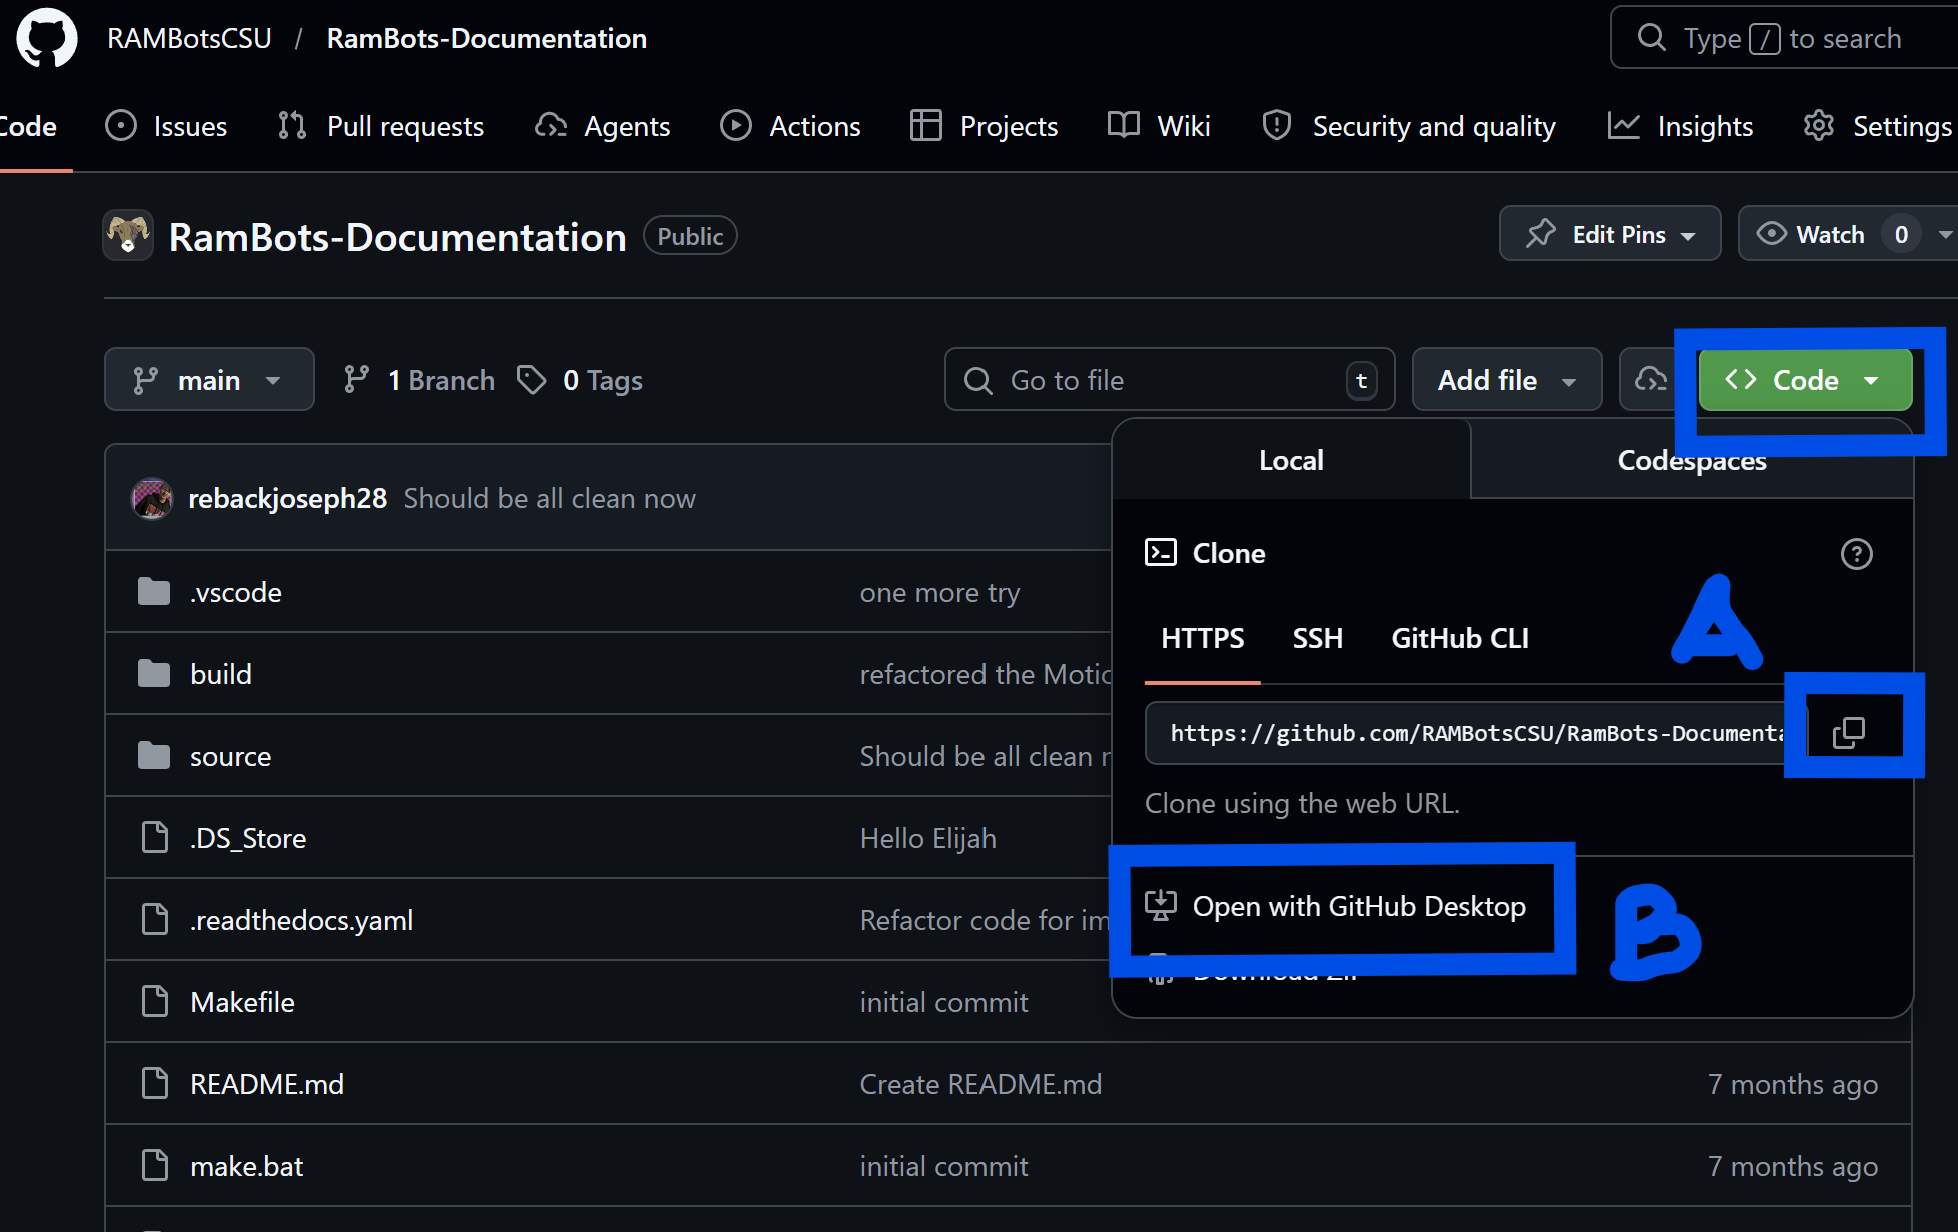Image resolution: width=1958 pixels, height=1232 pixels.
Task: Open the Makefile file name
Action: coord(242,1002)
